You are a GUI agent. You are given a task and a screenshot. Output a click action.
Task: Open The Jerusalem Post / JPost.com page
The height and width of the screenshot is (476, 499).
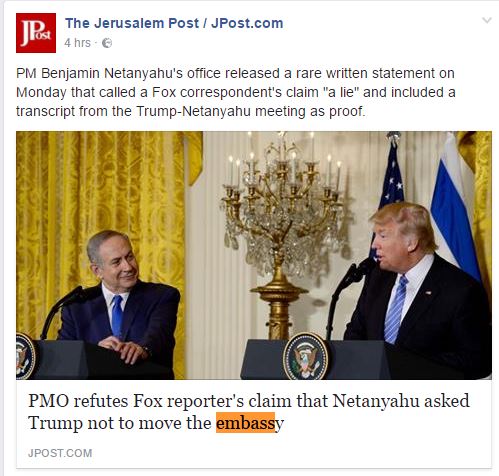coord(174,23)
